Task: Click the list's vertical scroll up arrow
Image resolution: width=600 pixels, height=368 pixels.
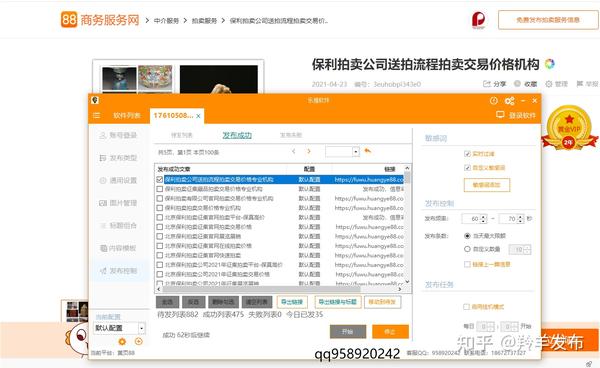Action: (x=407, y=168)
